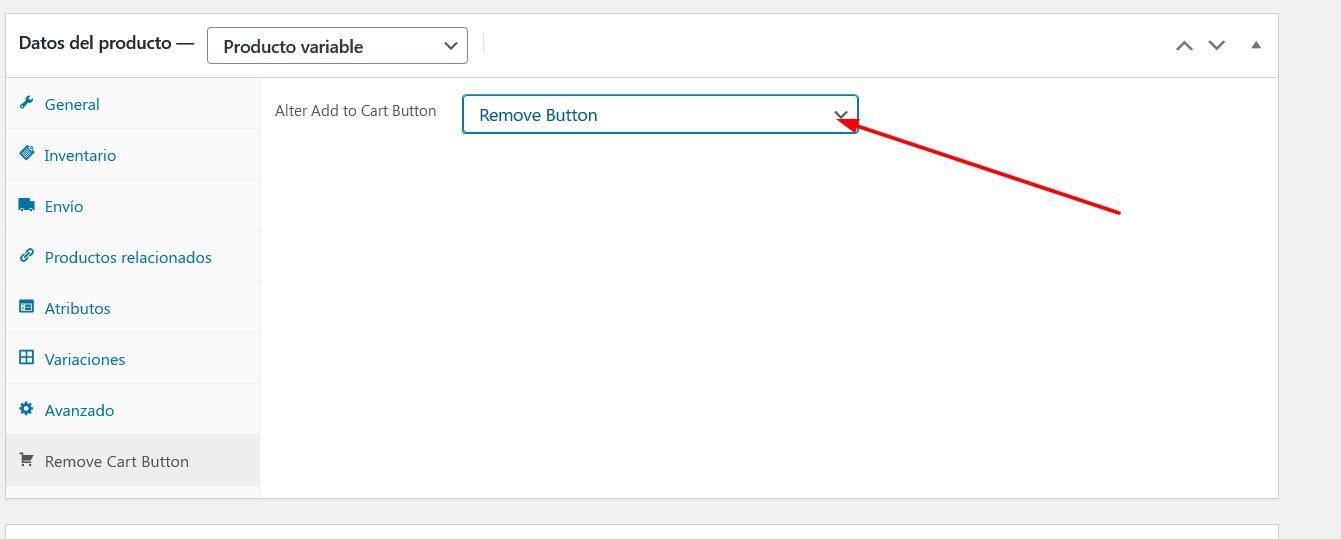Viewport: 1341px width, 539px height.
Task: Move the panel down with the down chevron
Action: [1216, 46]
